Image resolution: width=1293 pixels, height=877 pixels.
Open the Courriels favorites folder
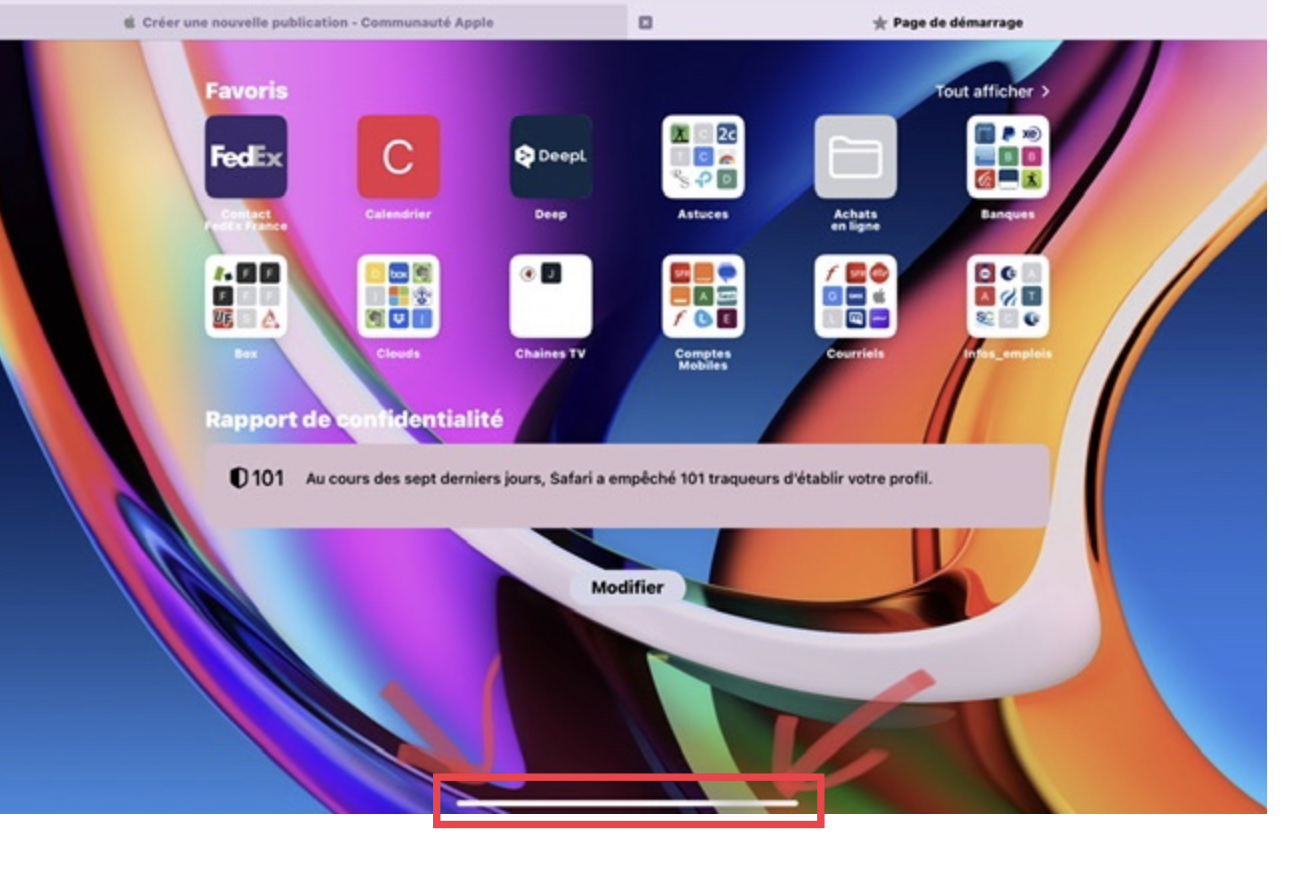pos(855,296)
